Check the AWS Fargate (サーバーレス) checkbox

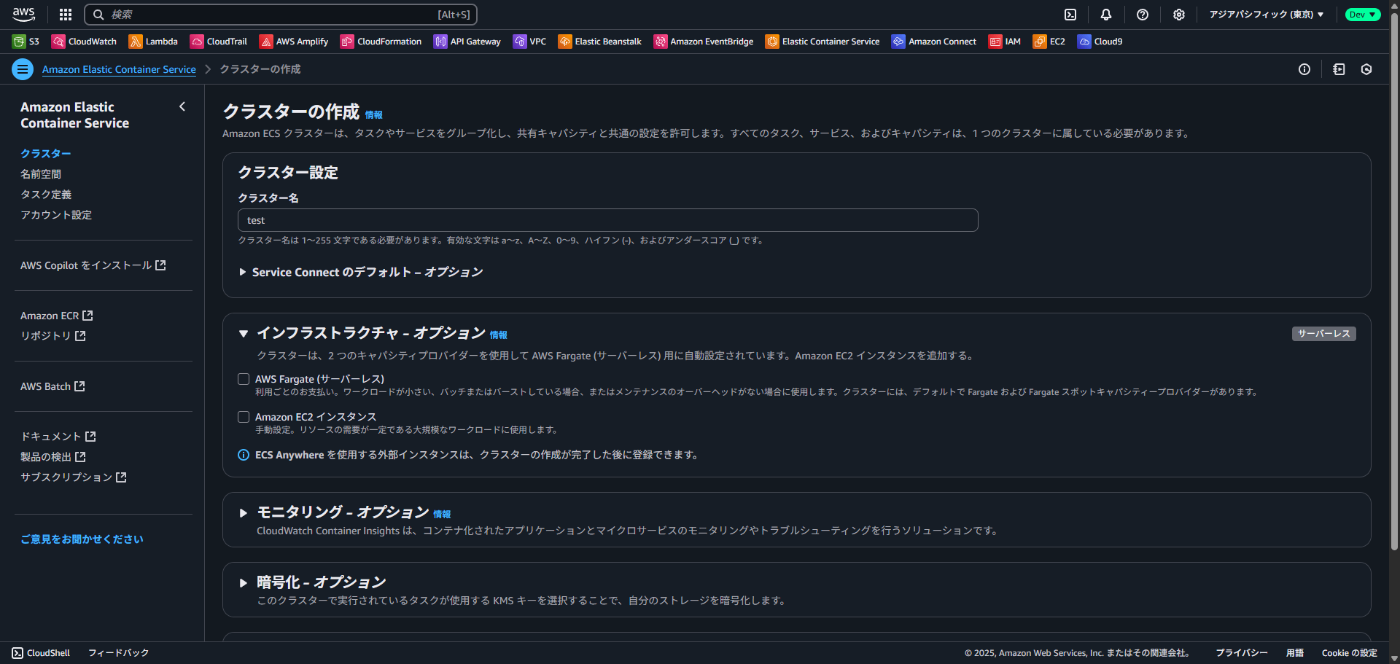(x=243, y=378)
